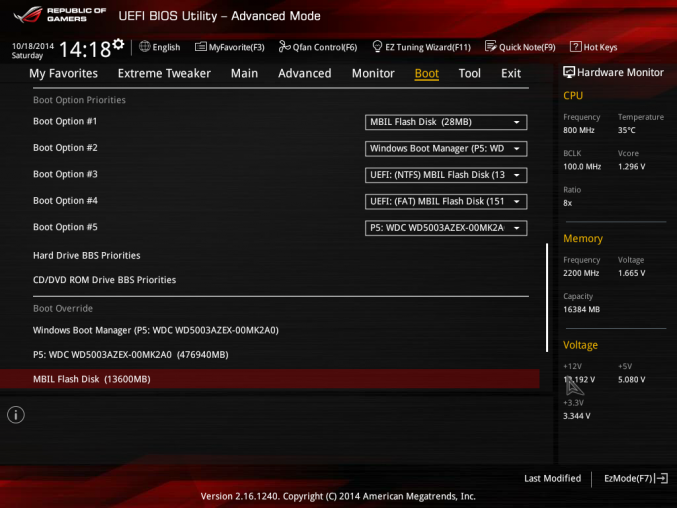Select MBIL Flash Disk (13600MB) override
This screenshot has height=508, width=677.
point(269,379)
